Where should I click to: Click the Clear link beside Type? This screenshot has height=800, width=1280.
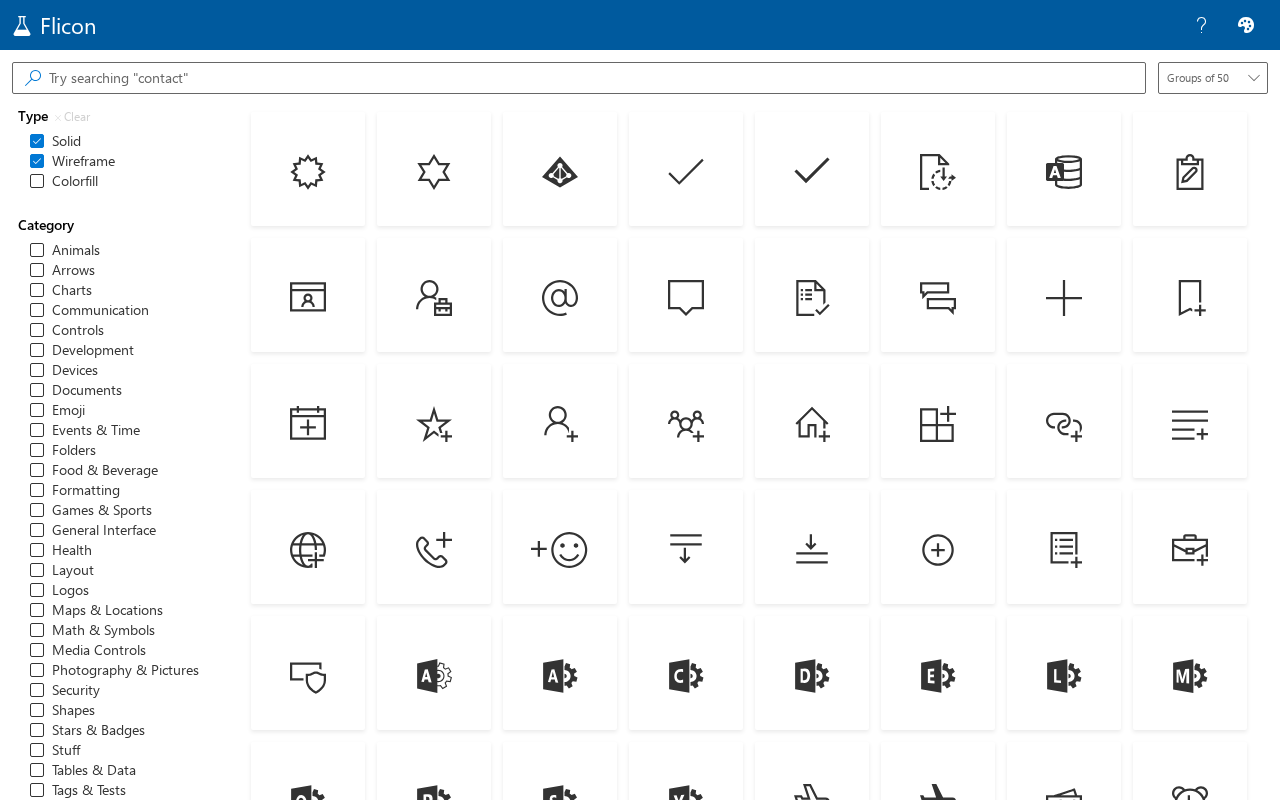tap(73, 117)
